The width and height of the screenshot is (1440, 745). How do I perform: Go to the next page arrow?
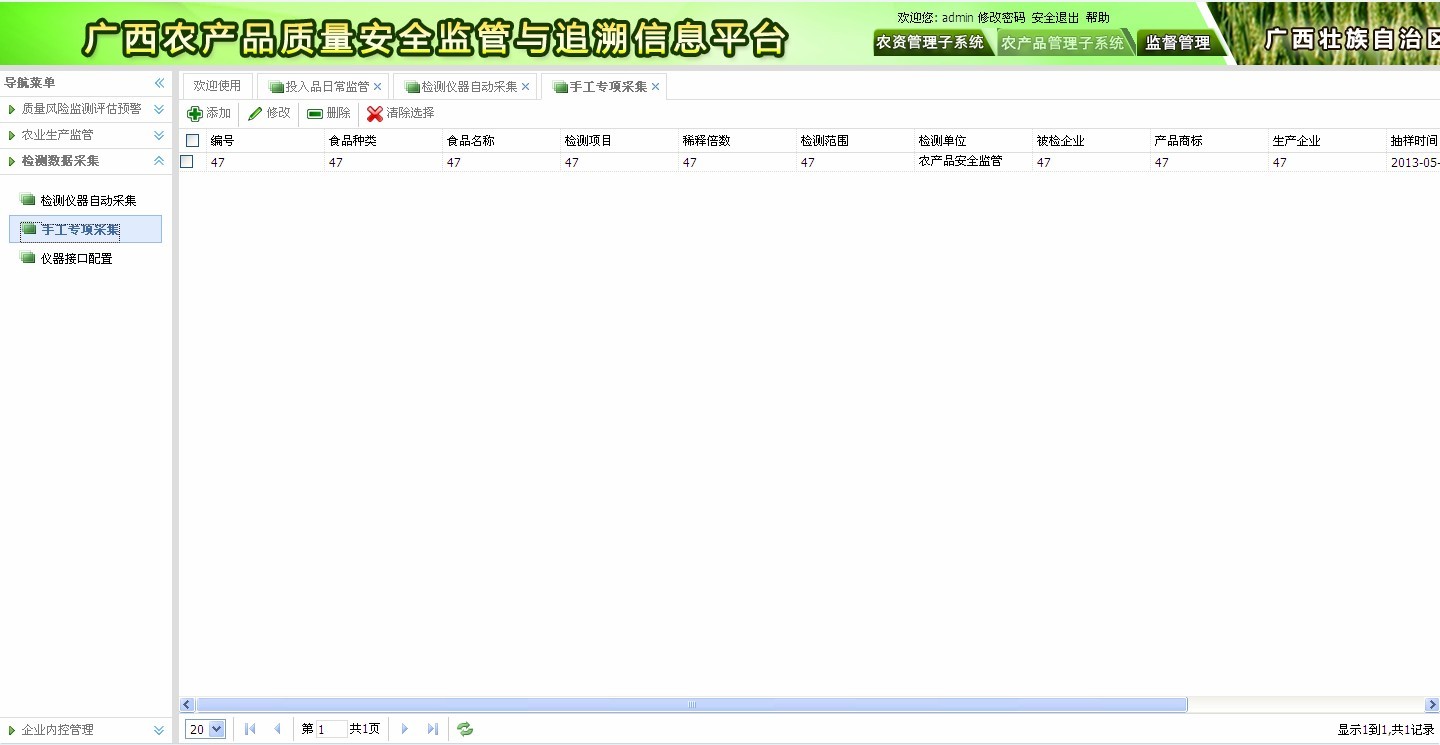coord(405,729)
